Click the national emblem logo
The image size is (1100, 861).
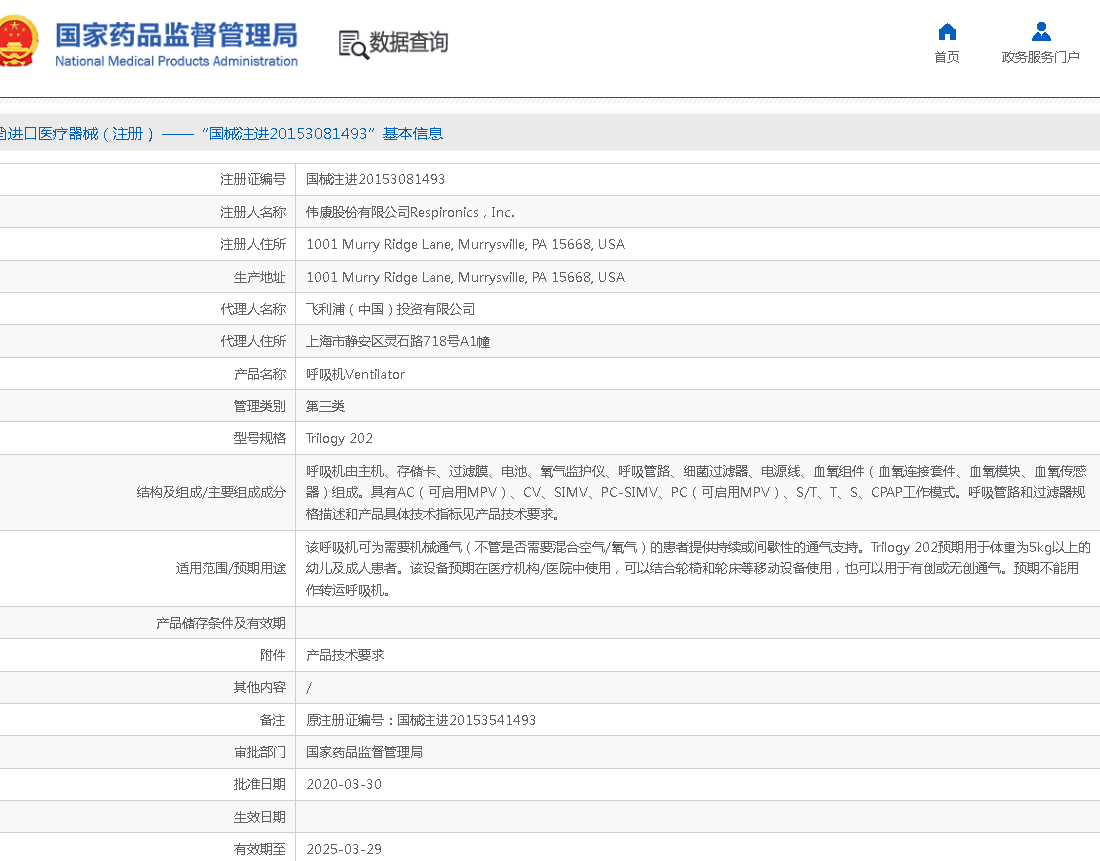[18, 42]
